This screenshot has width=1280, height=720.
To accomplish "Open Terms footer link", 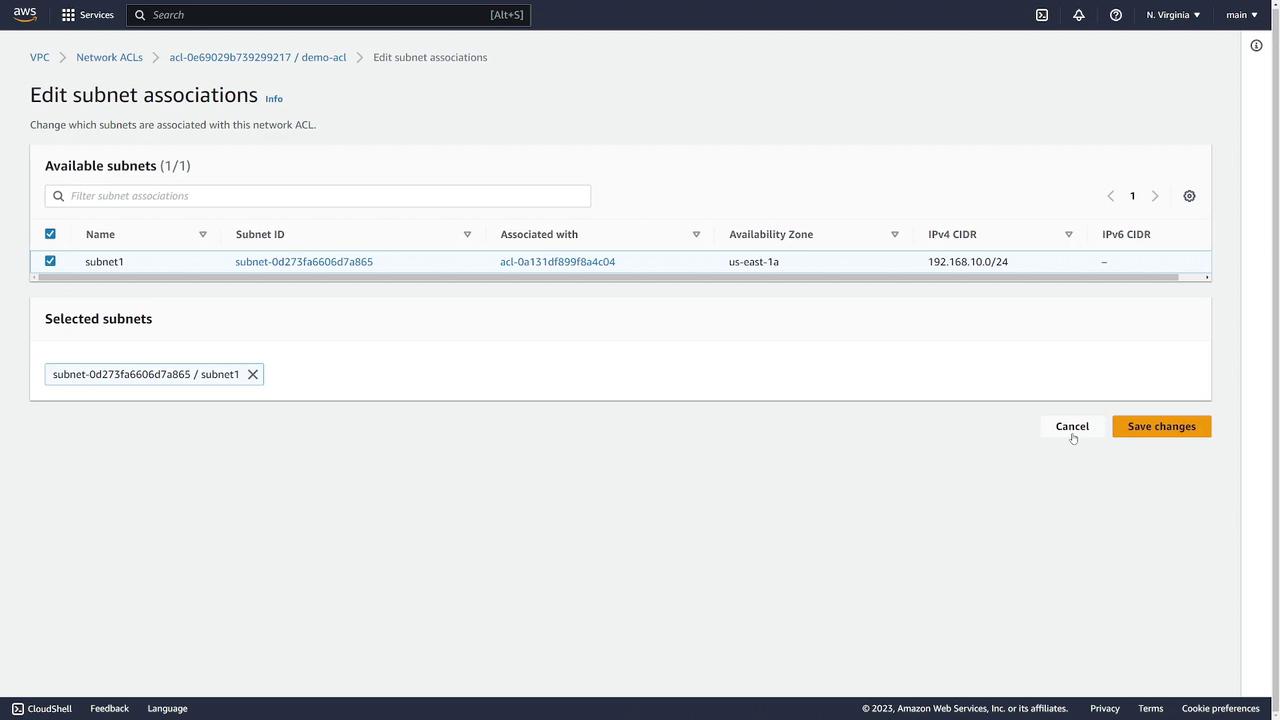I will (1150, 708).
